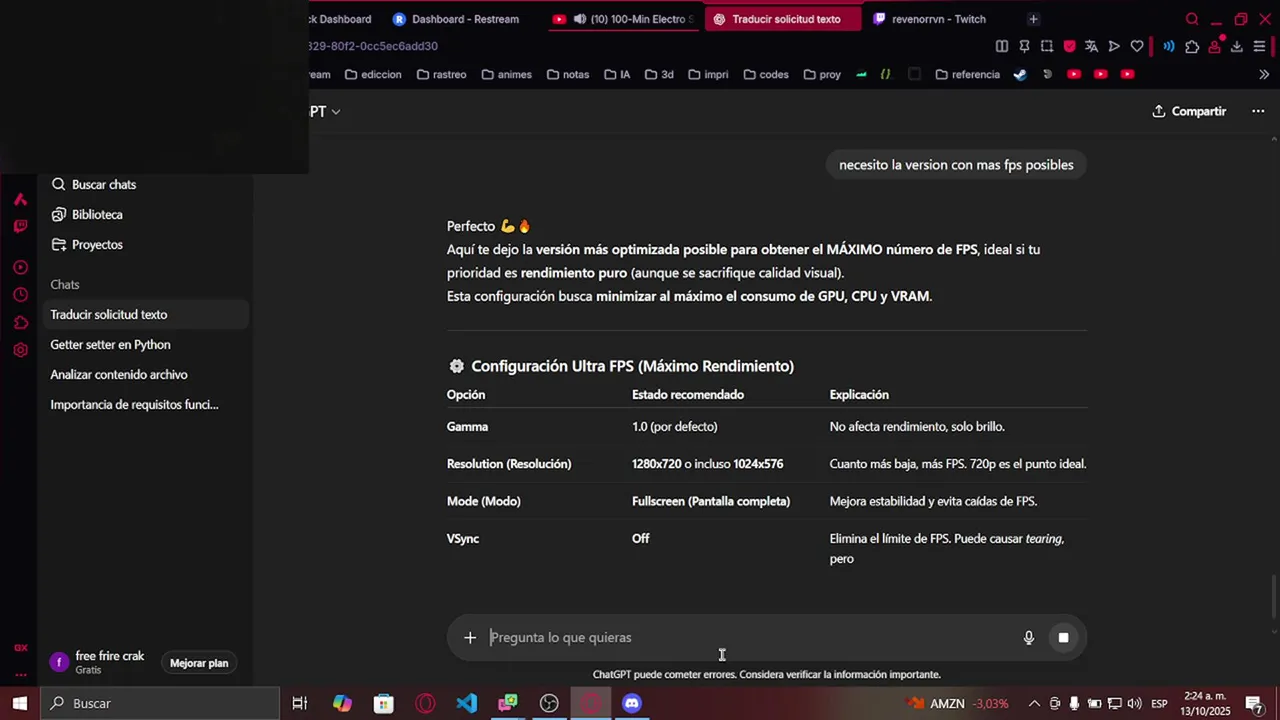Expand the hidden bookmarks chevron
Image resolution: width=1280 pixels, height=720 pixels.
[1264, 74]
